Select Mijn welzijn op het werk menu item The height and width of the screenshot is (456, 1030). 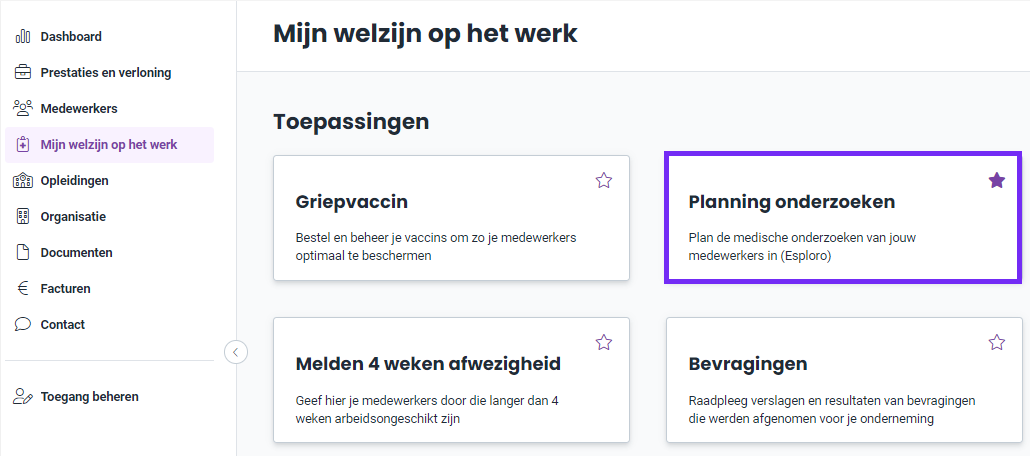pyautogui.click(x=110, y=145)
